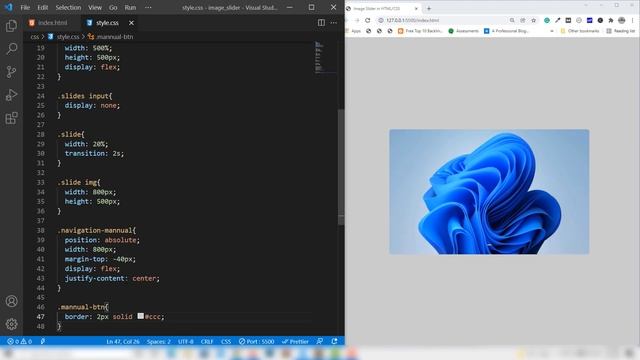This screenshot has width=640, height=360.
Task: Click css folder in breadcrumb
Action: [35, 37]
